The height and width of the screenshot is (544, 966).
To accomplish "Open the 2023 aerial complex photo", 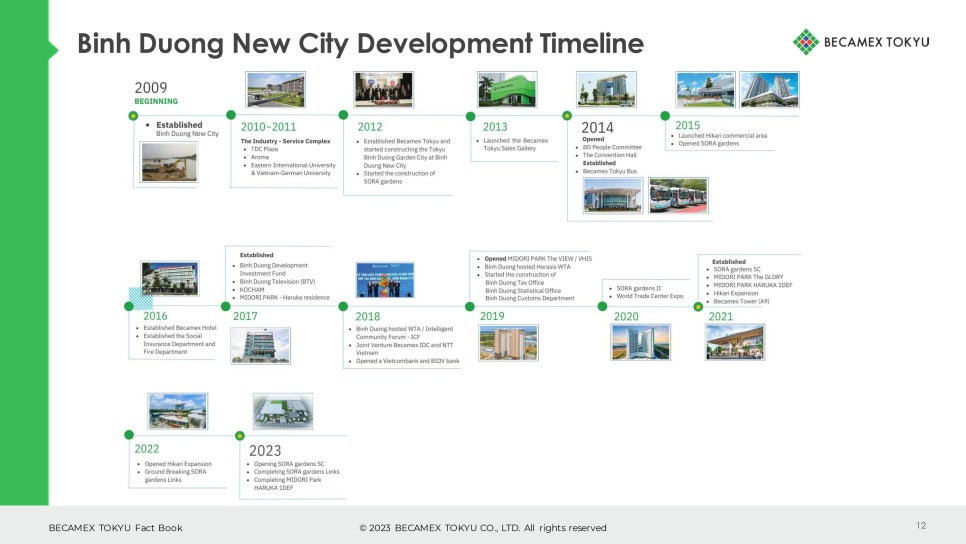I will click(283, 411).
